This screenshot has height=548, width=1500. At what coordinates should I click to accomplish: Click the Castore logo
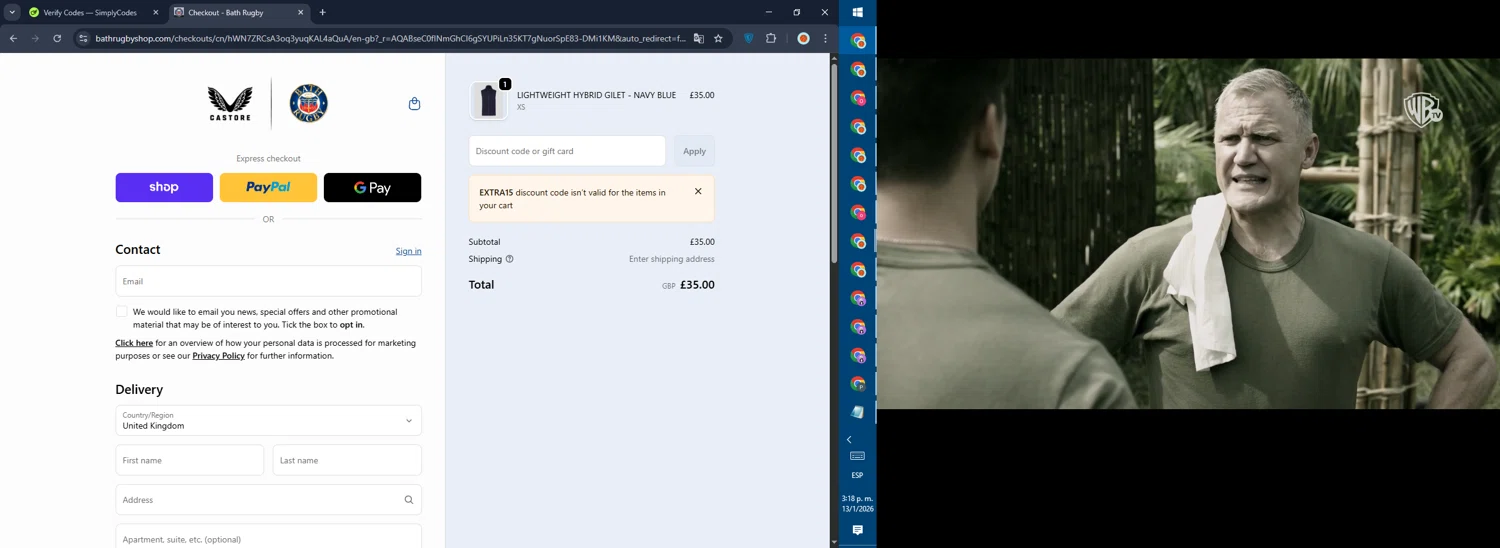[230, 103]
